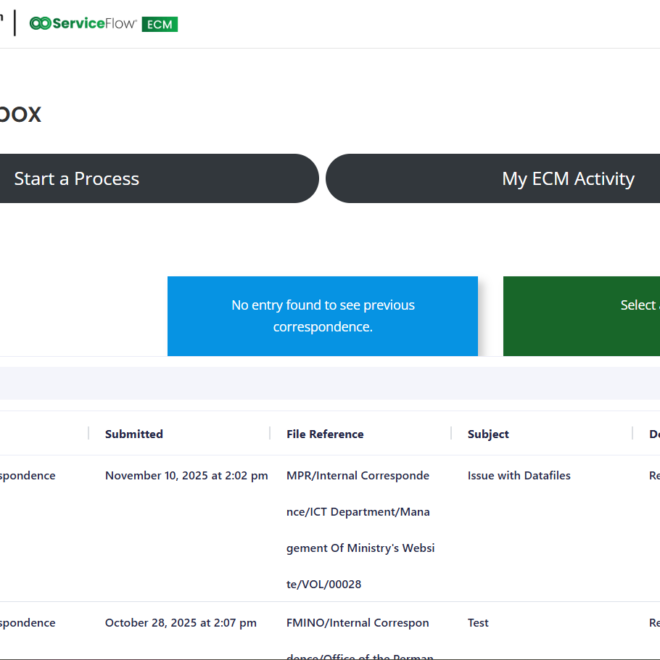
Task: Sort by Subject column header
Action: coord(488,434)
